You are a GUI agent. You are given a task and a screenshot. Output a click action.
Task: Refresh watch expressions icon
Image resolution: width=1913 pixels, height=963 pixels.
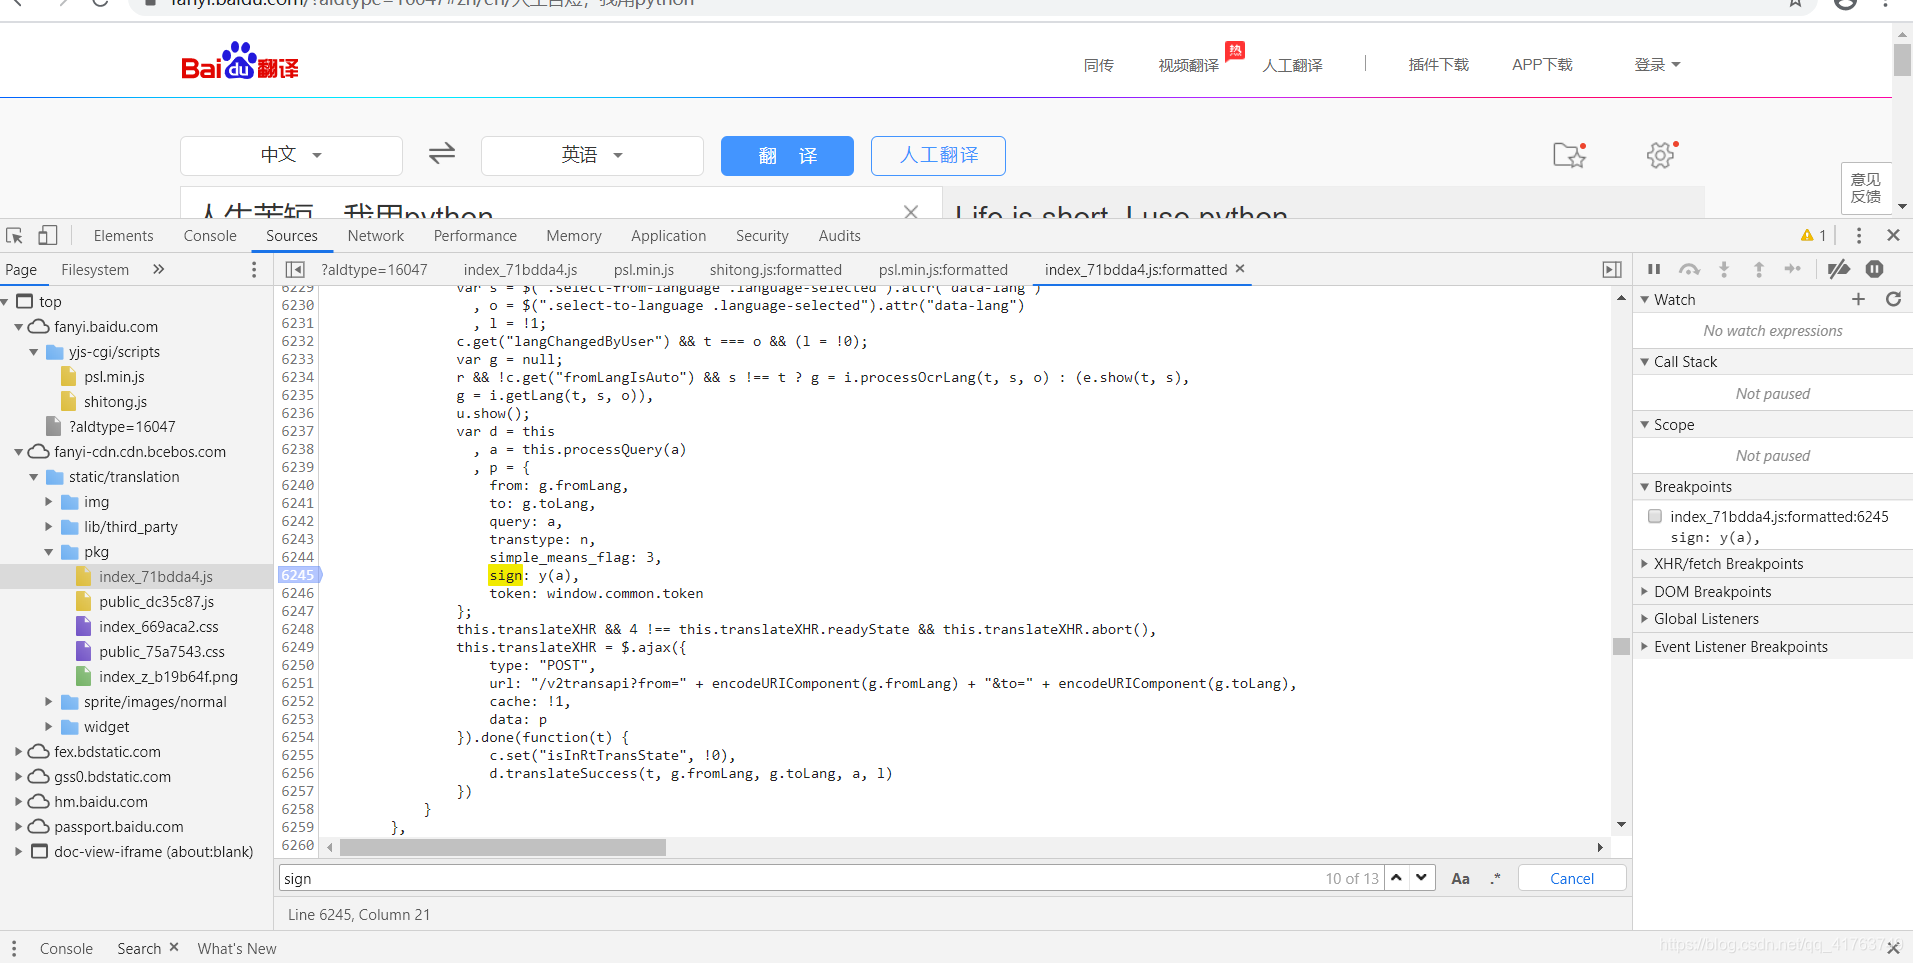tap(1893, 299)
